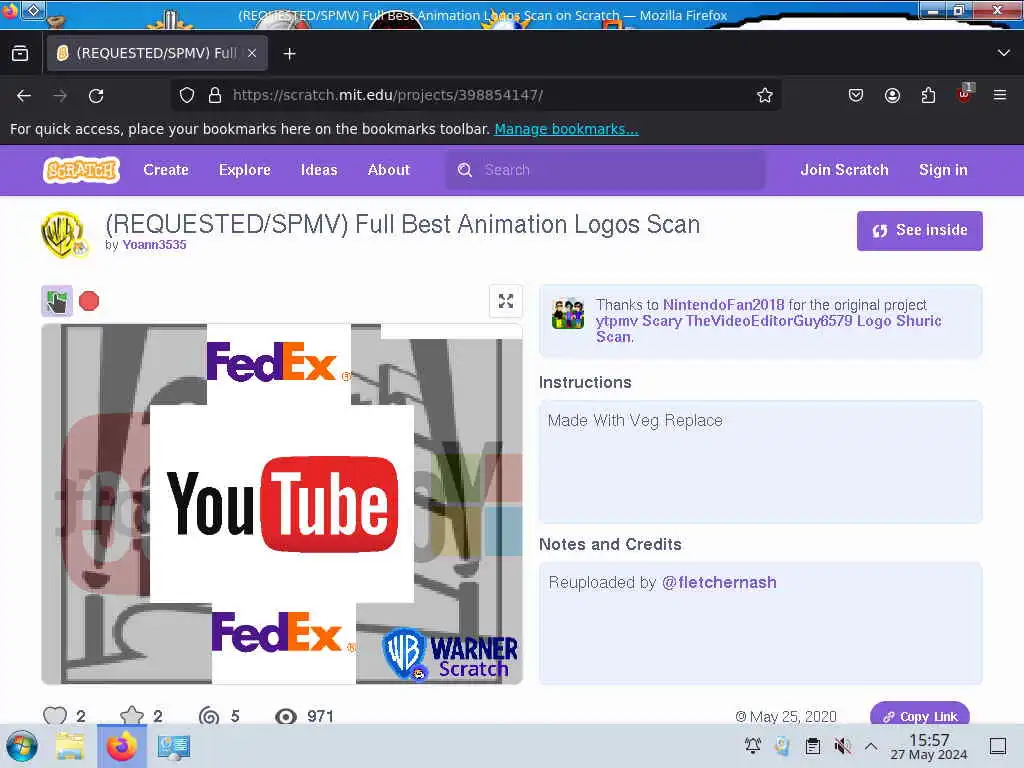
Task: Click the site security padlock icon
Action: [214, 95]
